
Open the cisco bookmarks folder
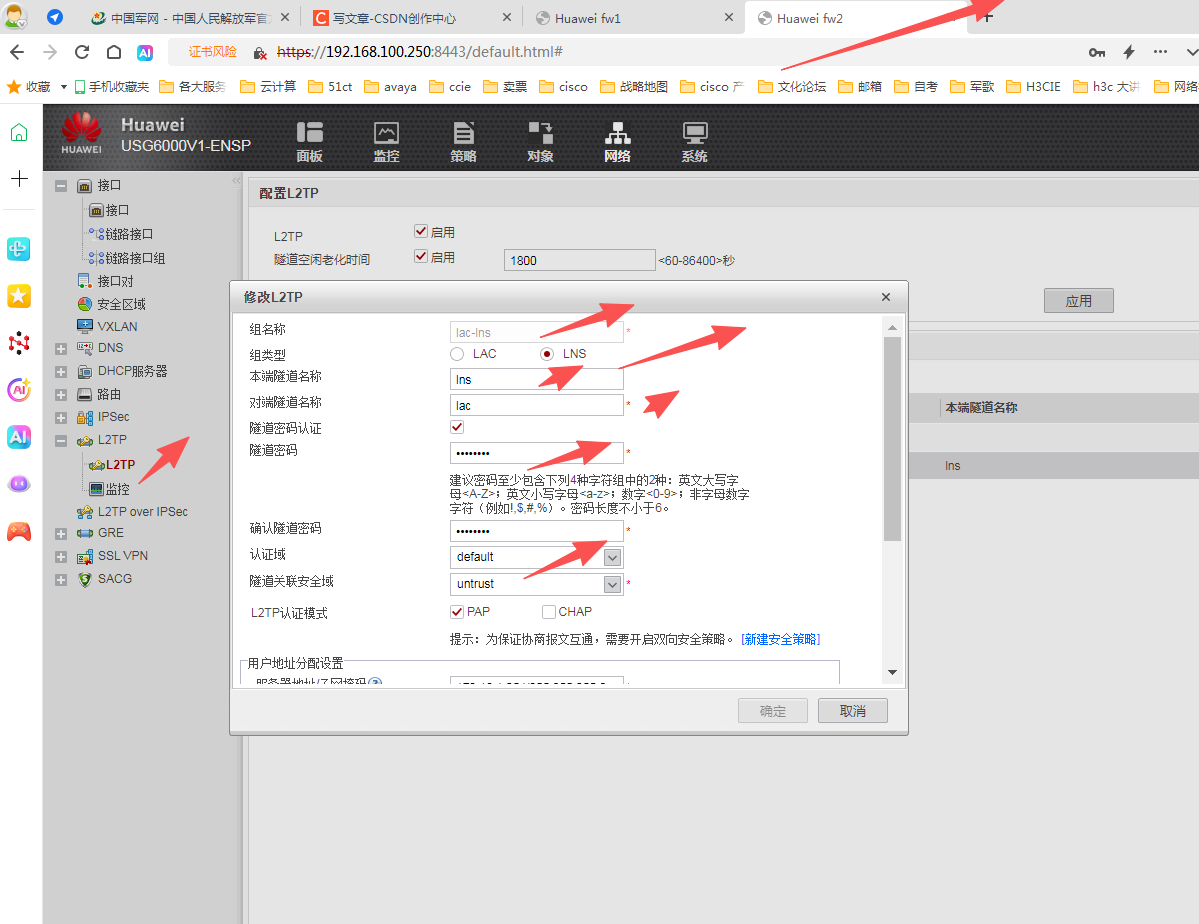(x=564, y=86)
